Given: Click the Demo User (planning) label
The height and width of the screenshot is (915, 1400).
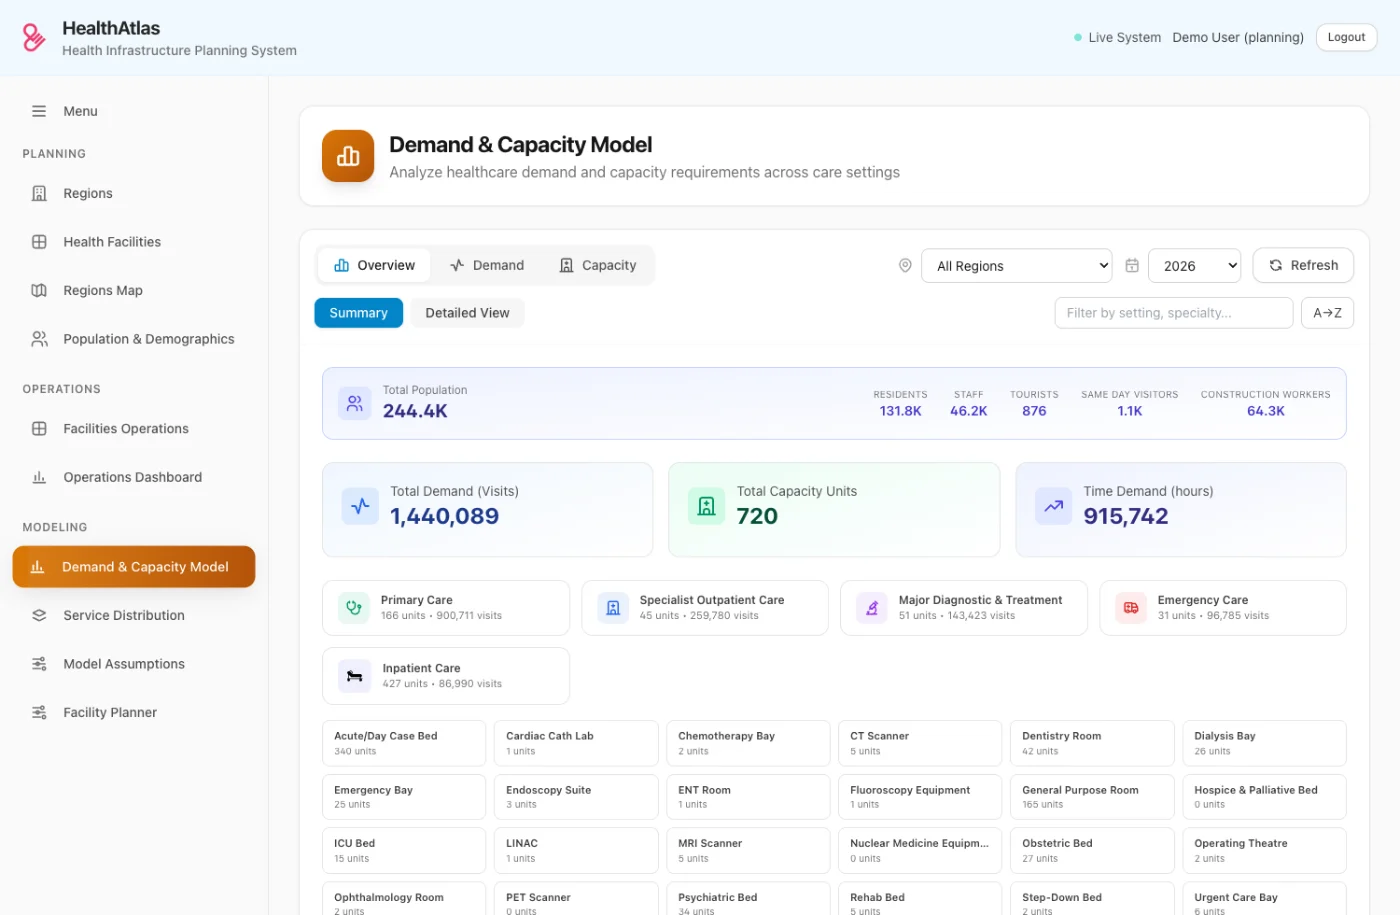Looking at the screenshot, I should coord(1238,37).
